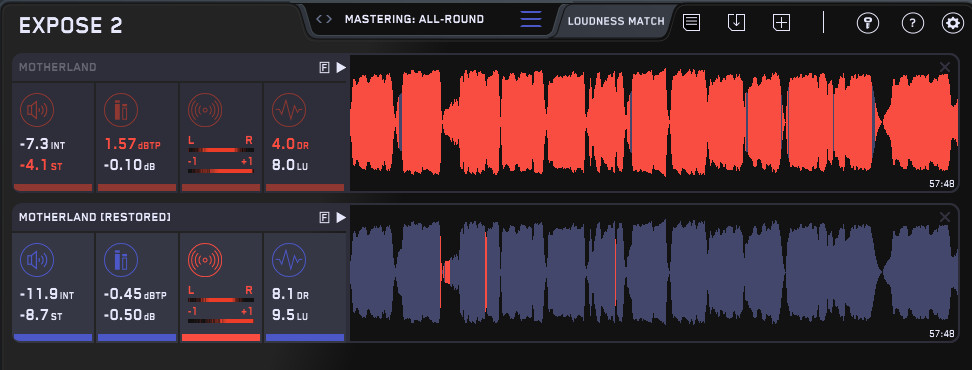Click the blue loudness speaker icon on Restored
Viewport: 972px width, 370px height.
[x=37, y=260]
